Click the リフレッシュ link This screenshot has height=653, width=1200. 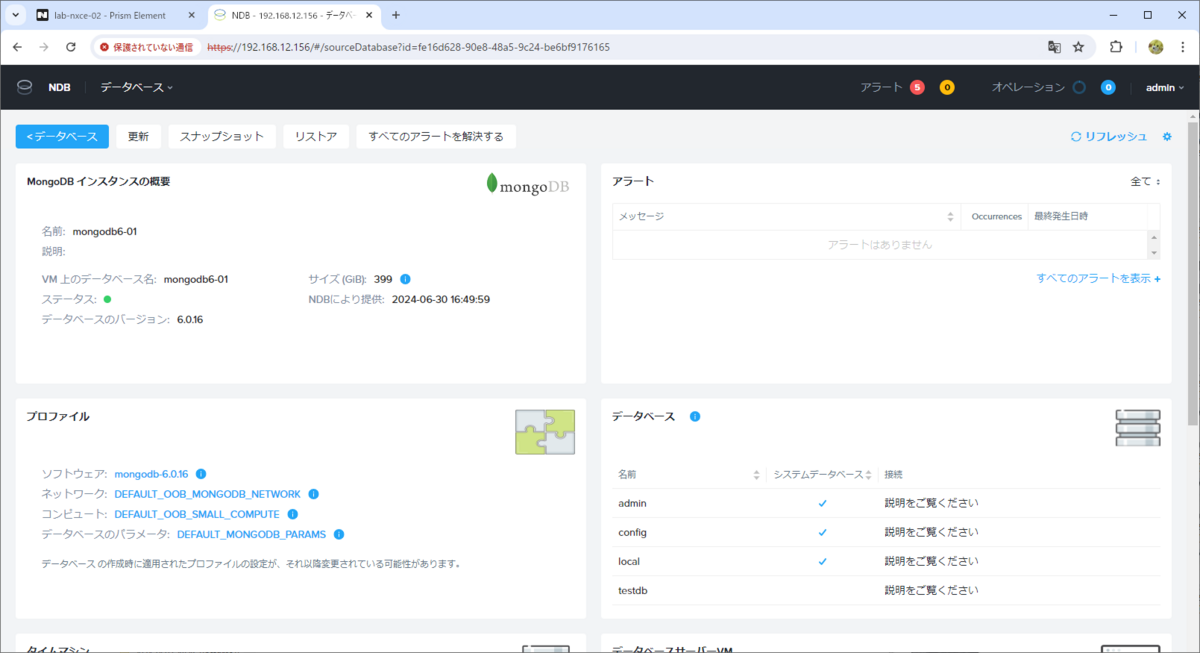click(1109, 137)
